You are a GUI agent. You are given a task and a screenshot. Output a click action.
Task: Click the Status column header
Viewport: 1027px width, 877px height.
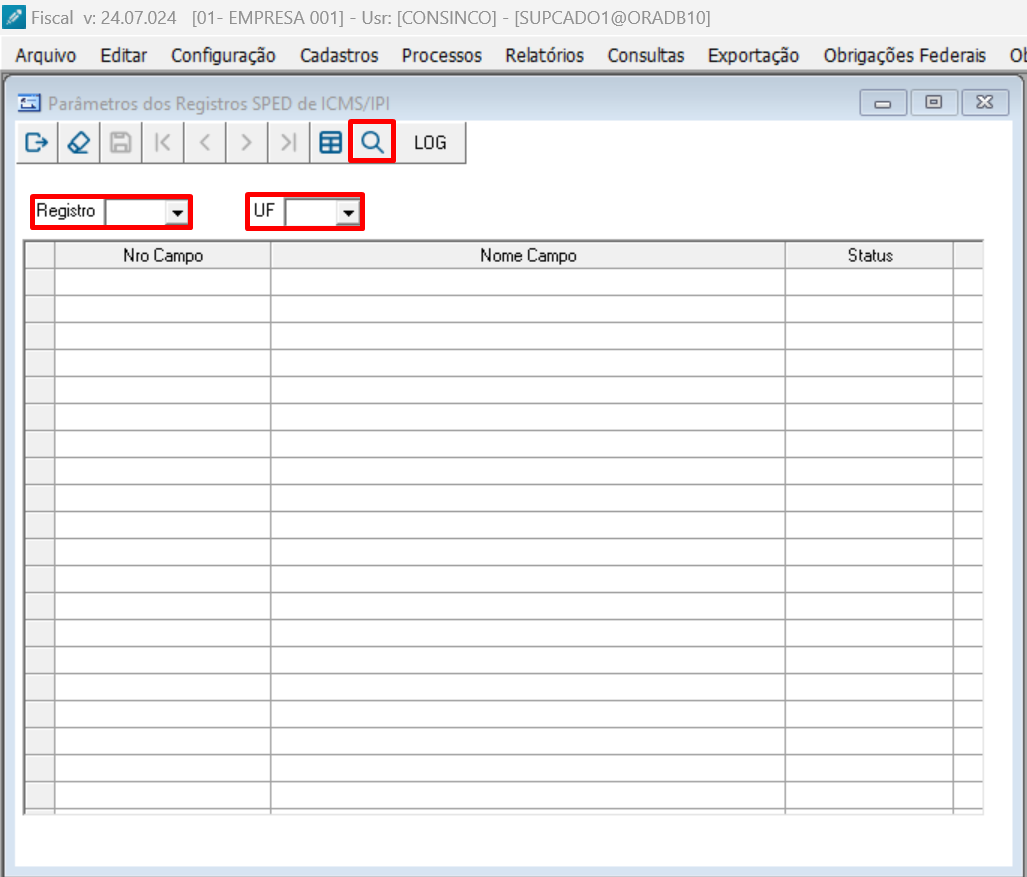point(870,255)
